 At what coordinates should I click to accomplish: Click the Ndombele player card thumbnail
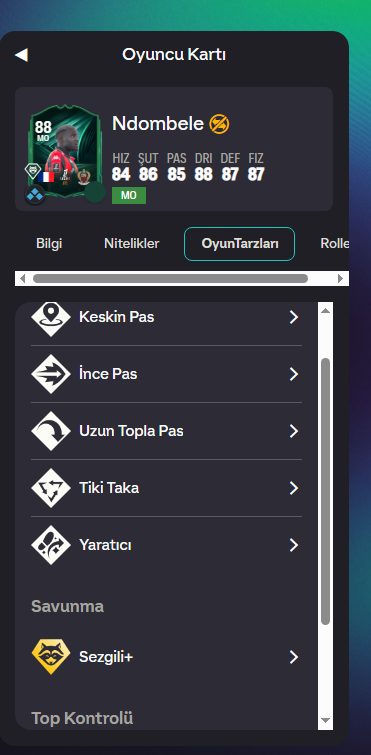[x=64, y=150]
